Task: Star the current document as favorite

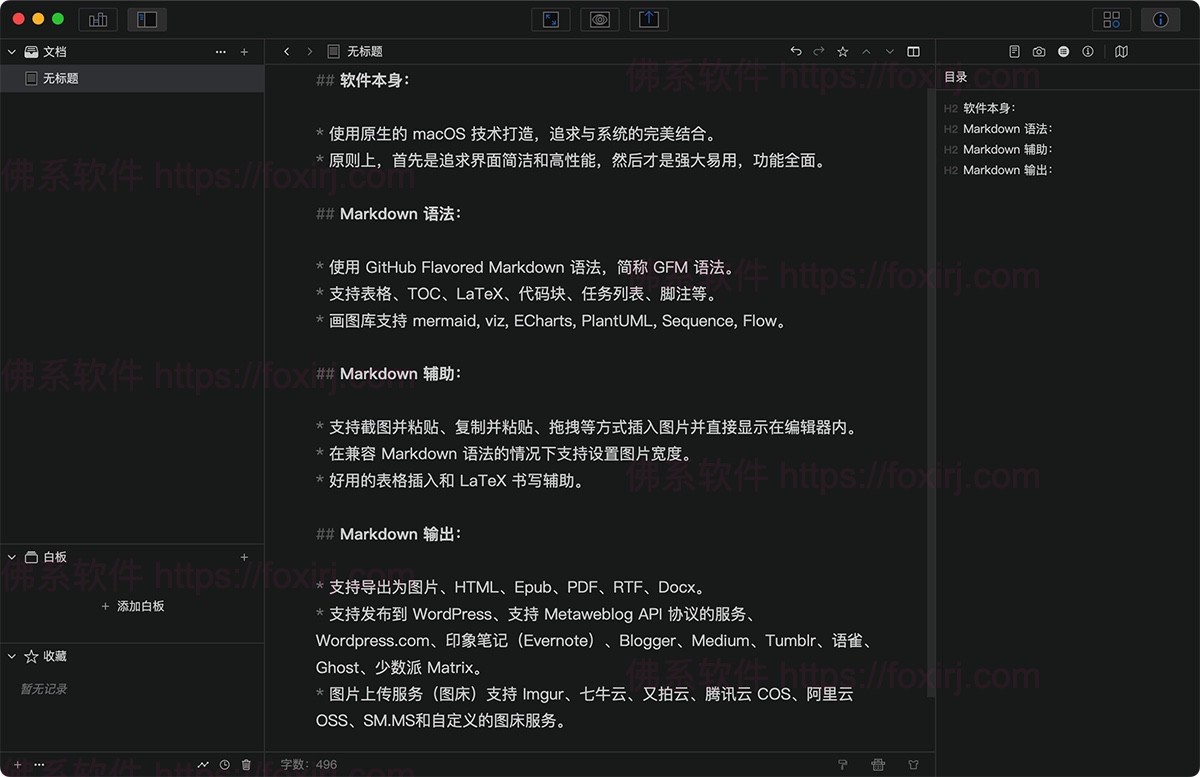Action: point(843,51)
